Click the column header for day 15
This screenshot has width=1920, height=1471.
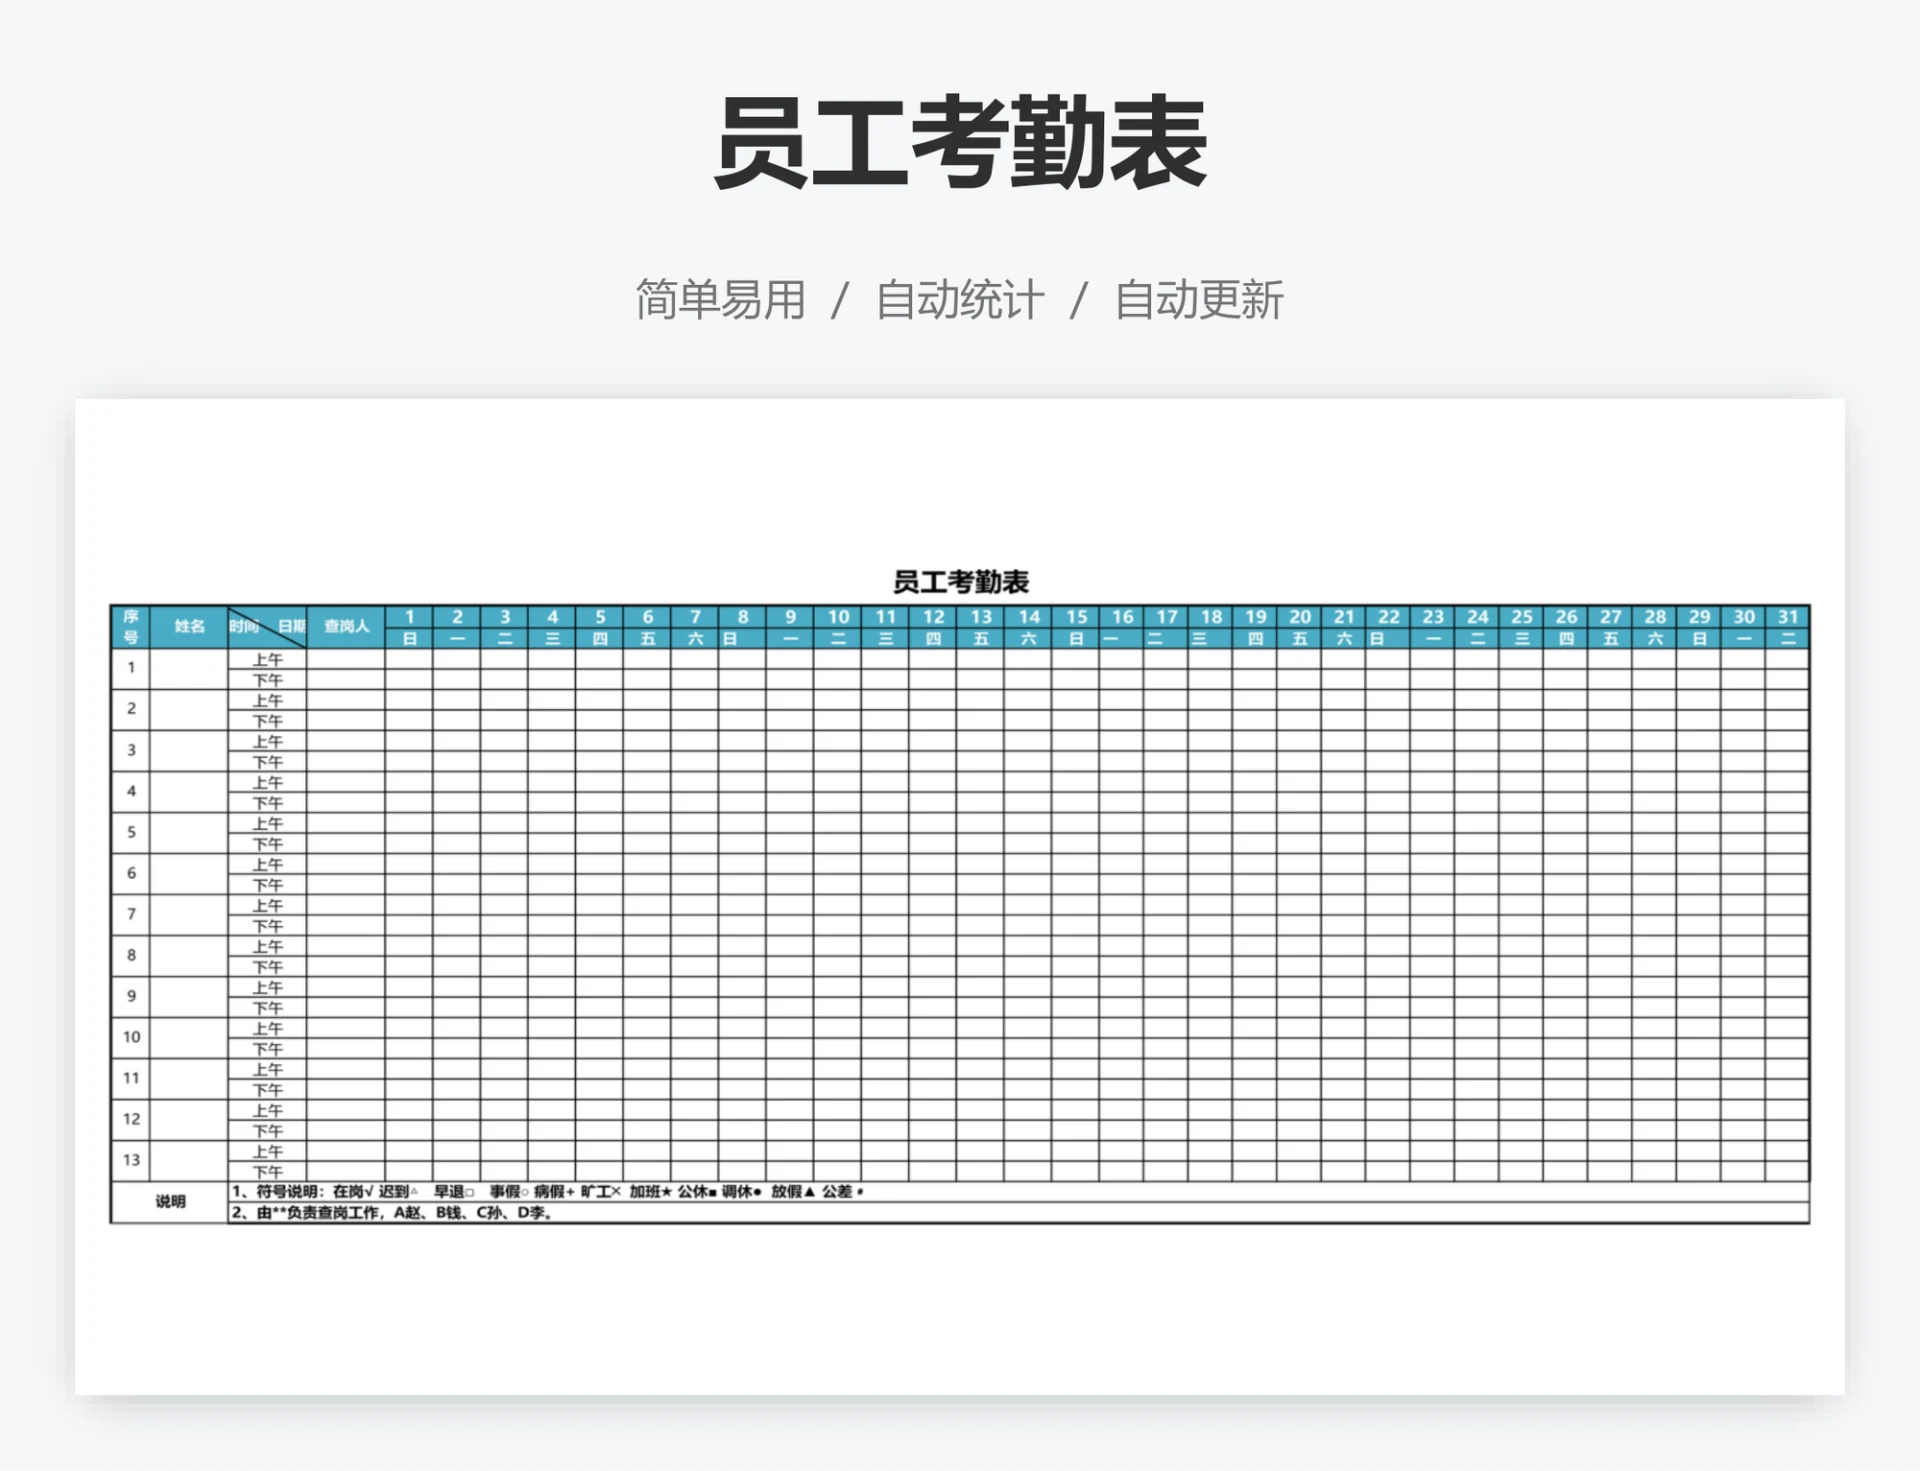point(1077,617)
